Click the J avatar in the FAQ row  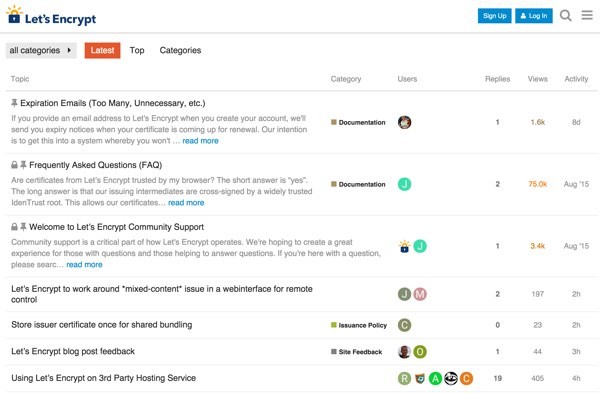click(x=404, y=184)
